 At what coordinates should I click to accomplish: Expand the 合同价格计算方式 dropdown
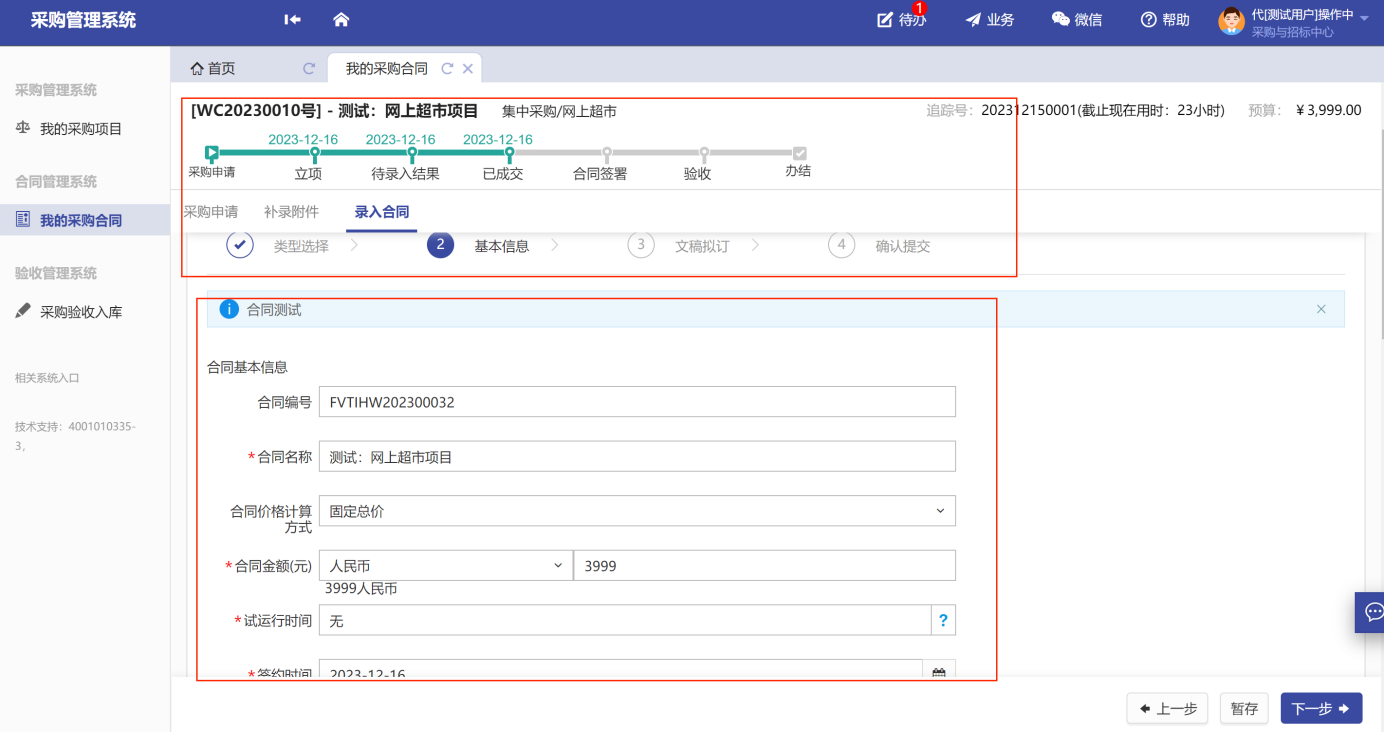click(939, 511)
